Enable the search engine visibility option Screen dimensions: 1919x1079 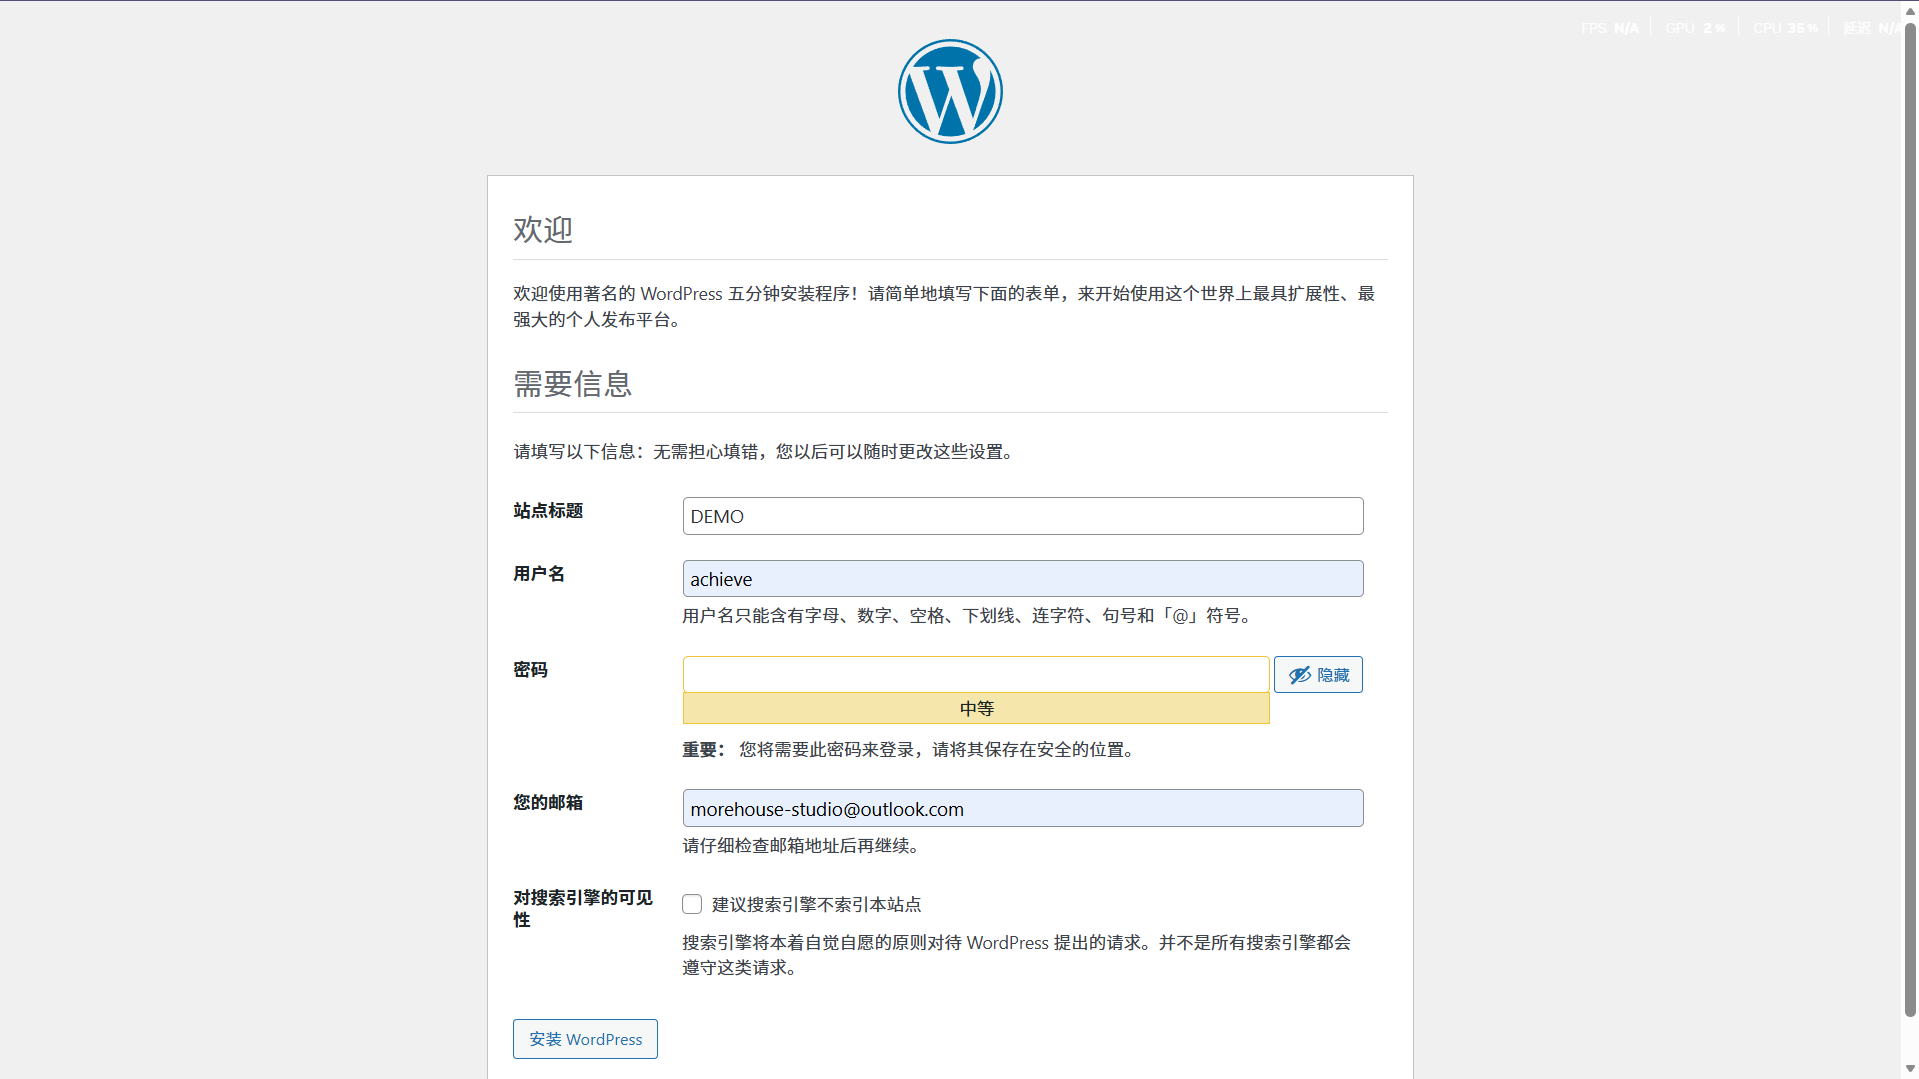click(x=691, y=903)
